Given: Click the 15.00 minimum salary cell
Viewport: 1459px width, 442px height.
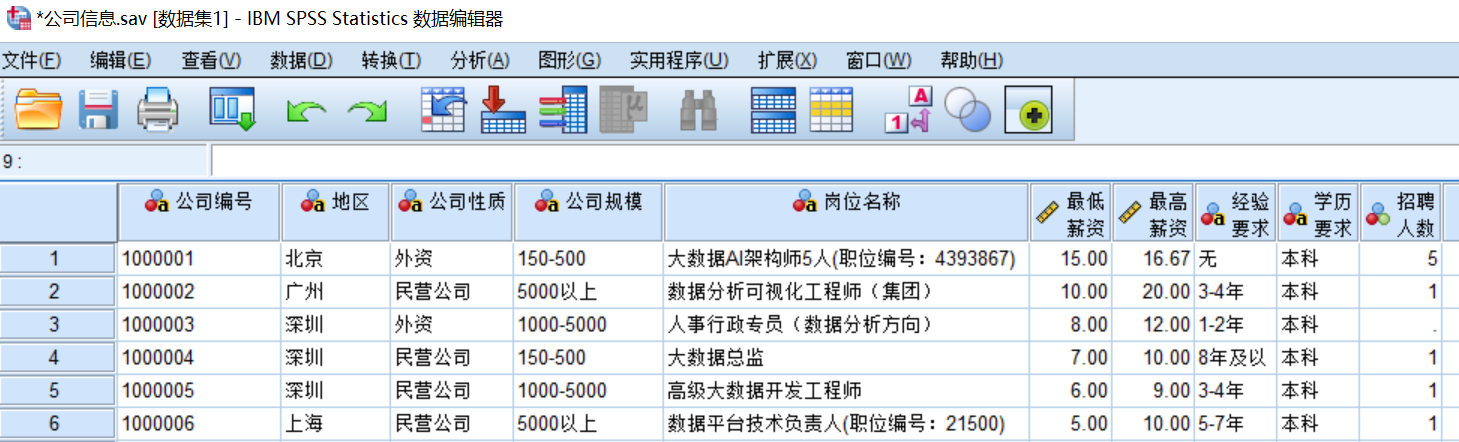Looking at the screenshot, I should pyautogui.click(x=1071, y=259).
